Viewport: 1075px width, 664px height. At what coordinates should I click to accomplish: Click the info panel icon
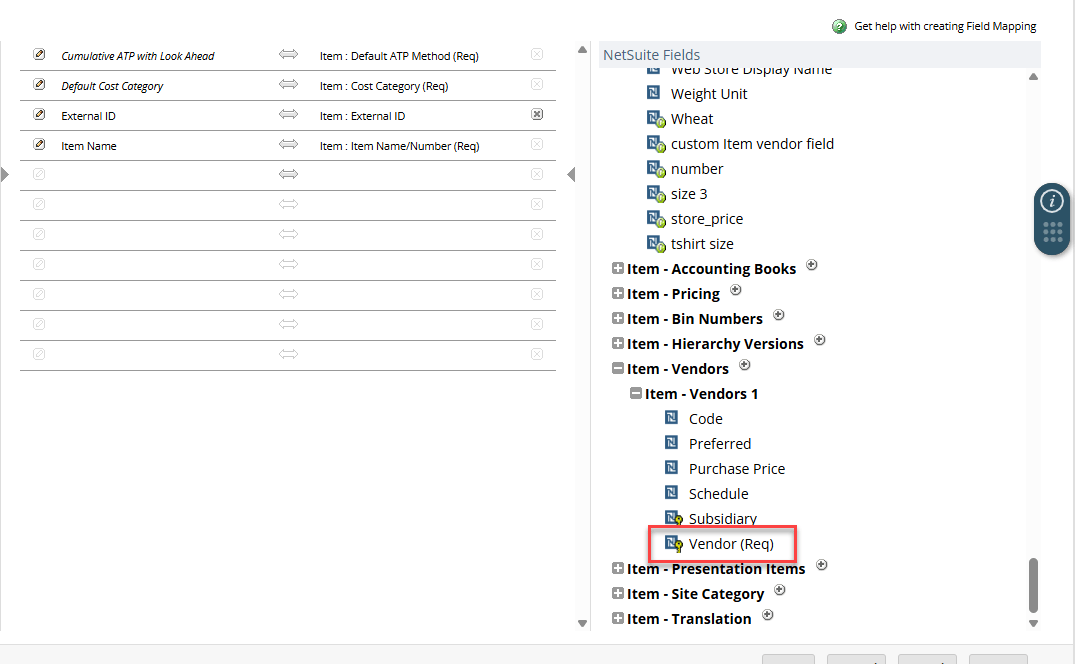click(x=1052, y=201)
